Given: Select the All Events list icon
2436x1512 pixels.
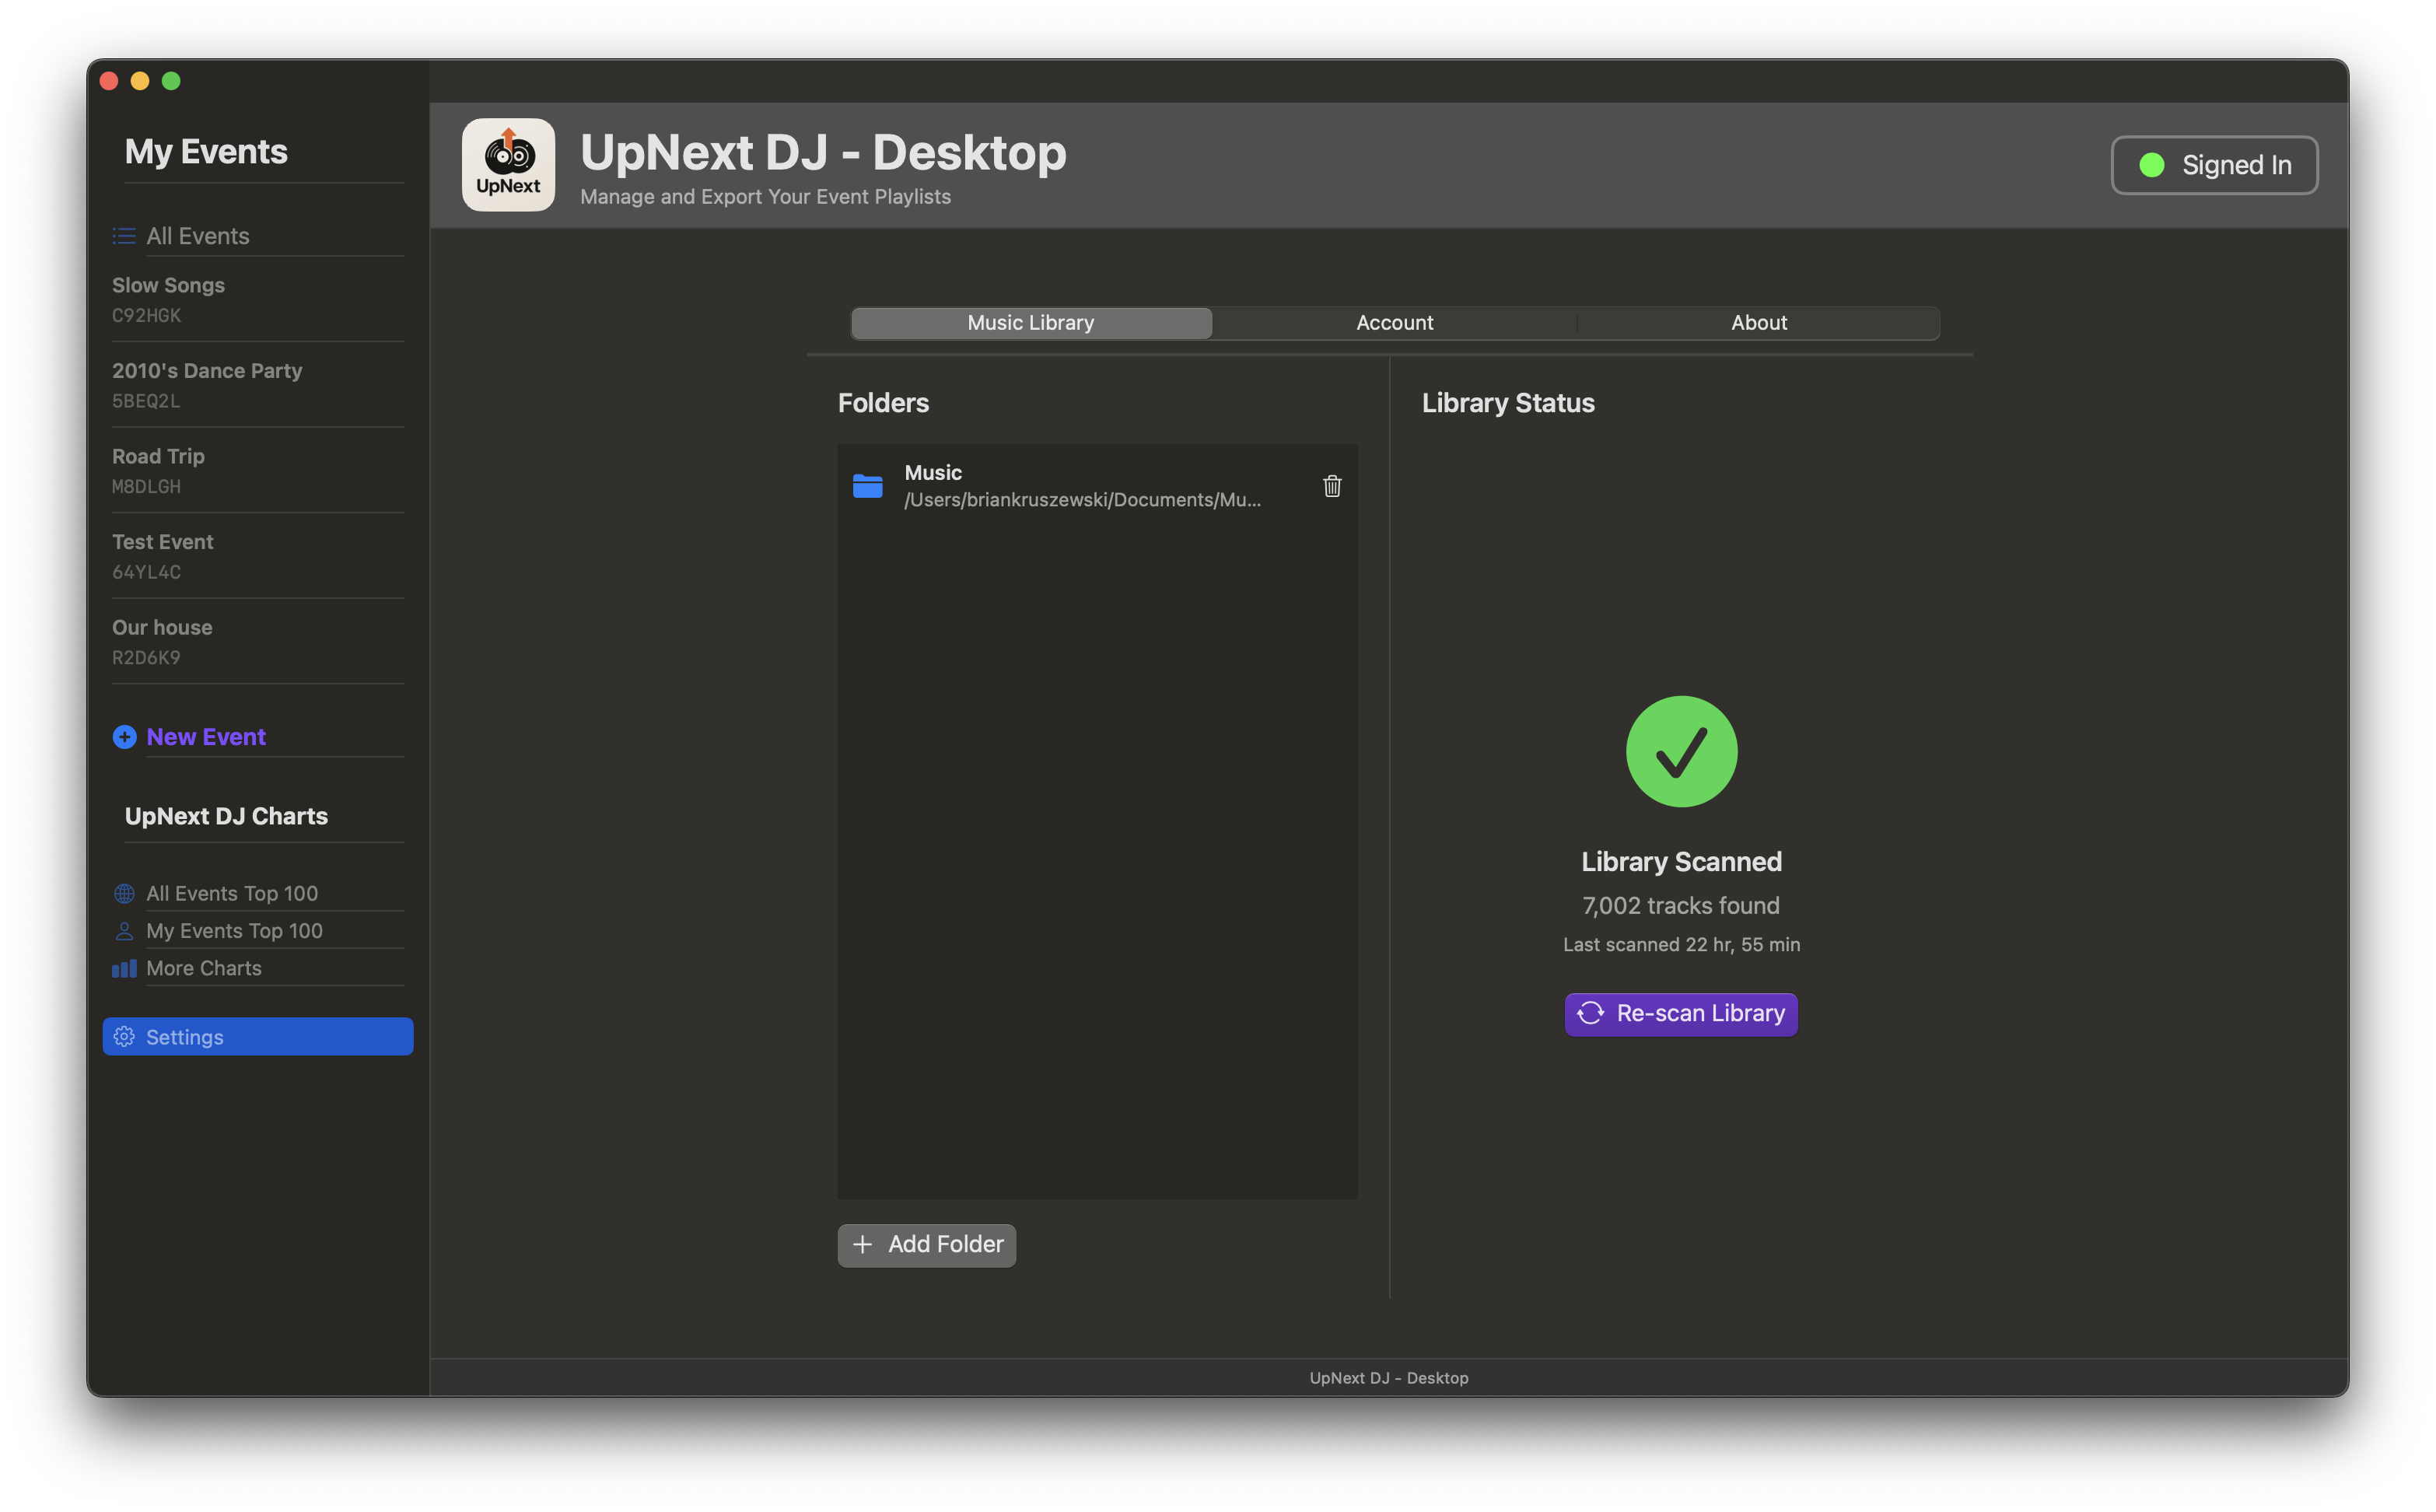Looking at the screenshot, I should (123, 236).
